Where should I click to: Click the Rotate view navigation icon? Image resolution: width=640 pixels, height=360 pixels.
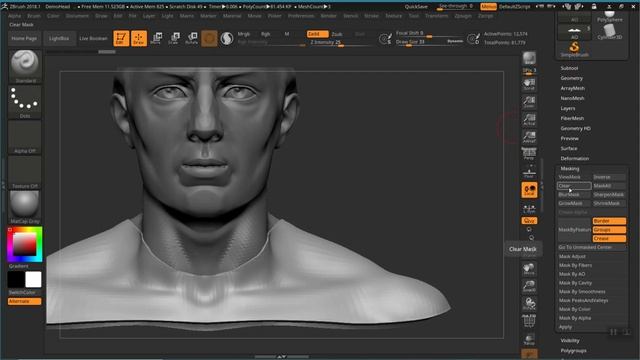529,303
